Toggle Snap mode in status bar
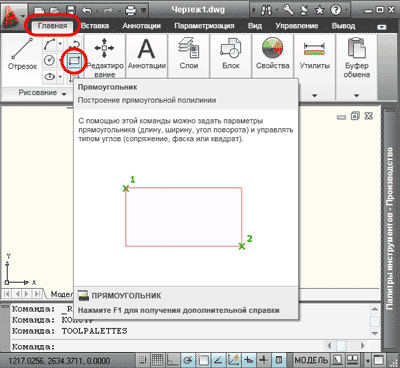The width and height of the screenshot is (400, 368). coord(142,360)
